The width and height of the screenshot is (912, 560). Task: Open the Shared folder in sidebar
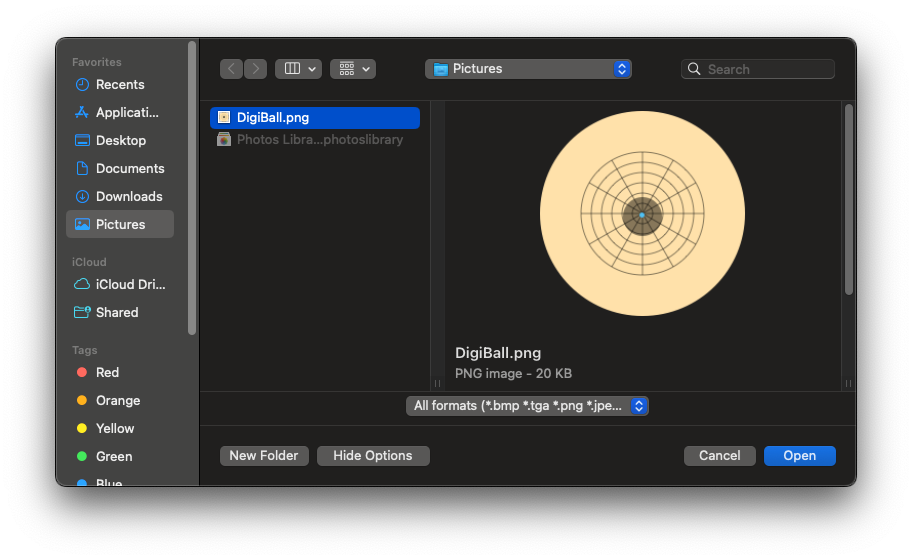tap(116, 313)
